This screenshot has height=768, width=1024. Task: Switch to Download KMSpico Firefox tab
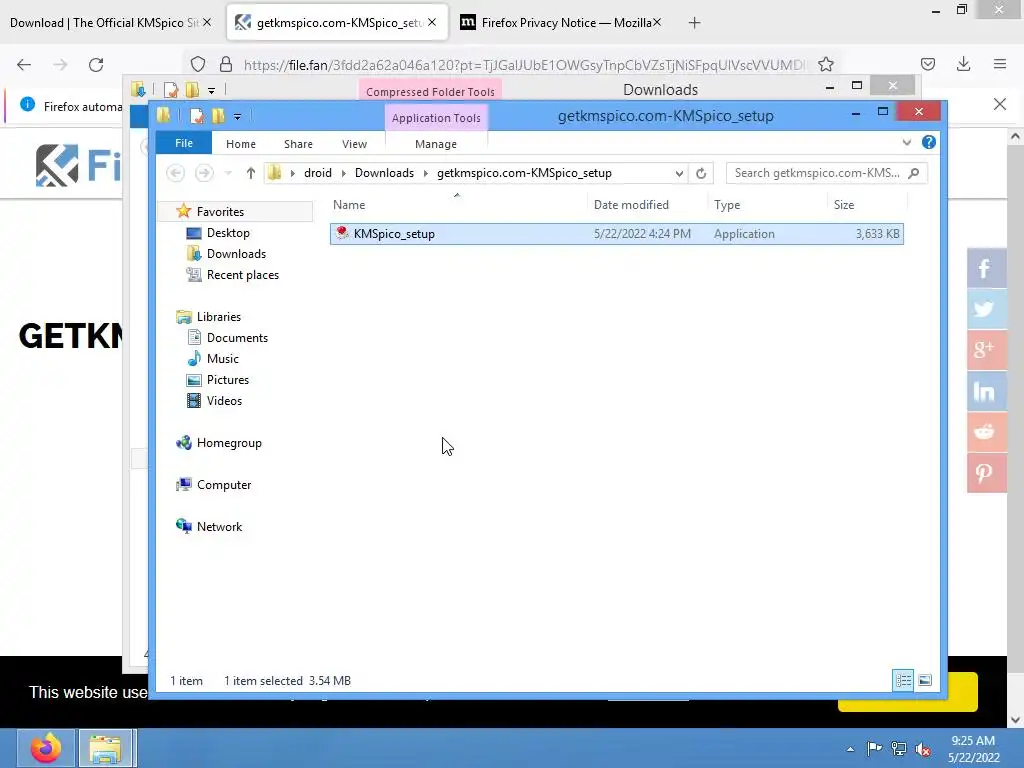click(104, 23)
